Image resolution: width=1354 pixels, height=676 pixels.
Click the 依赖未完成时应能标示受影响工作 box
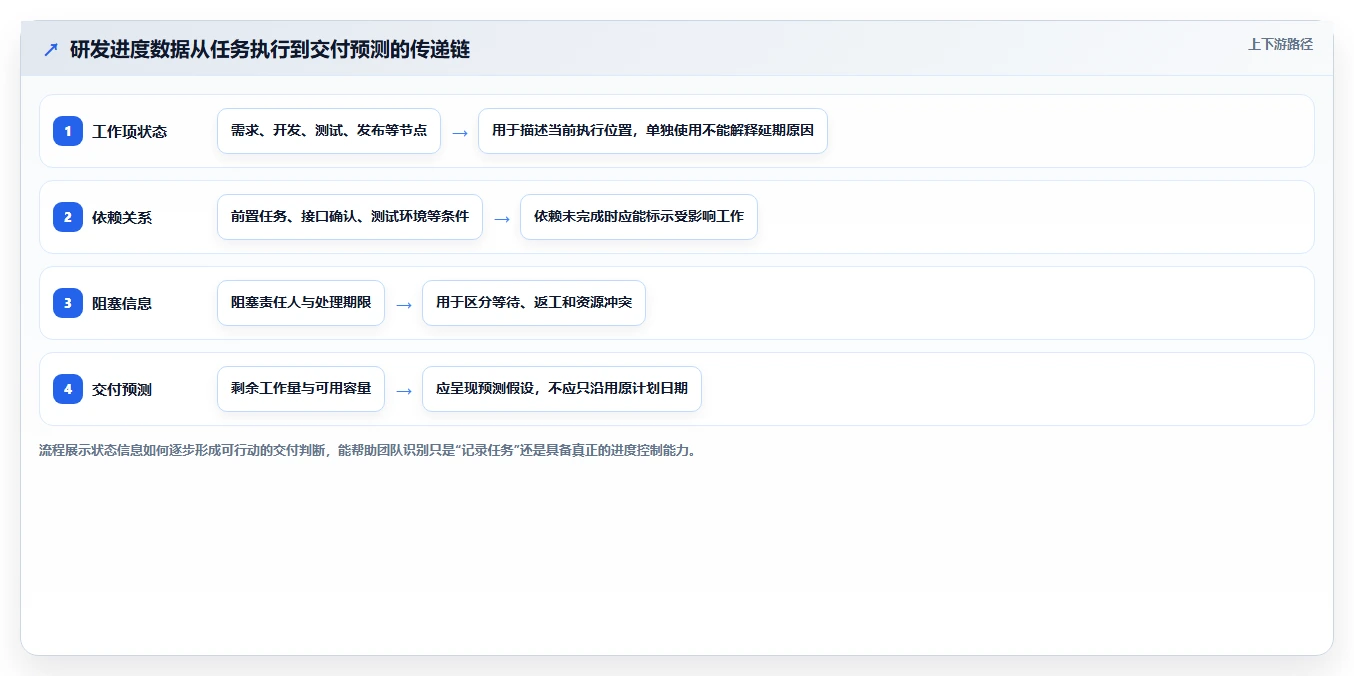639,217
